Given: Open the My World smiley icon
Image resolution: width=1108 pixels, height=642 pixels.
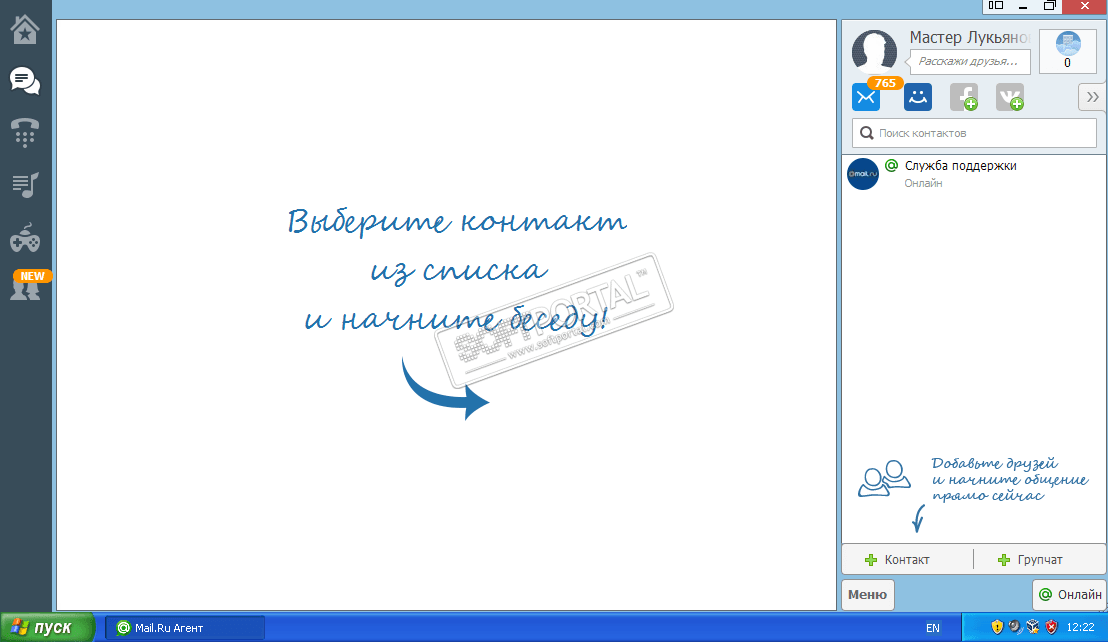Looking at the screenshot, I should (918, 97).
